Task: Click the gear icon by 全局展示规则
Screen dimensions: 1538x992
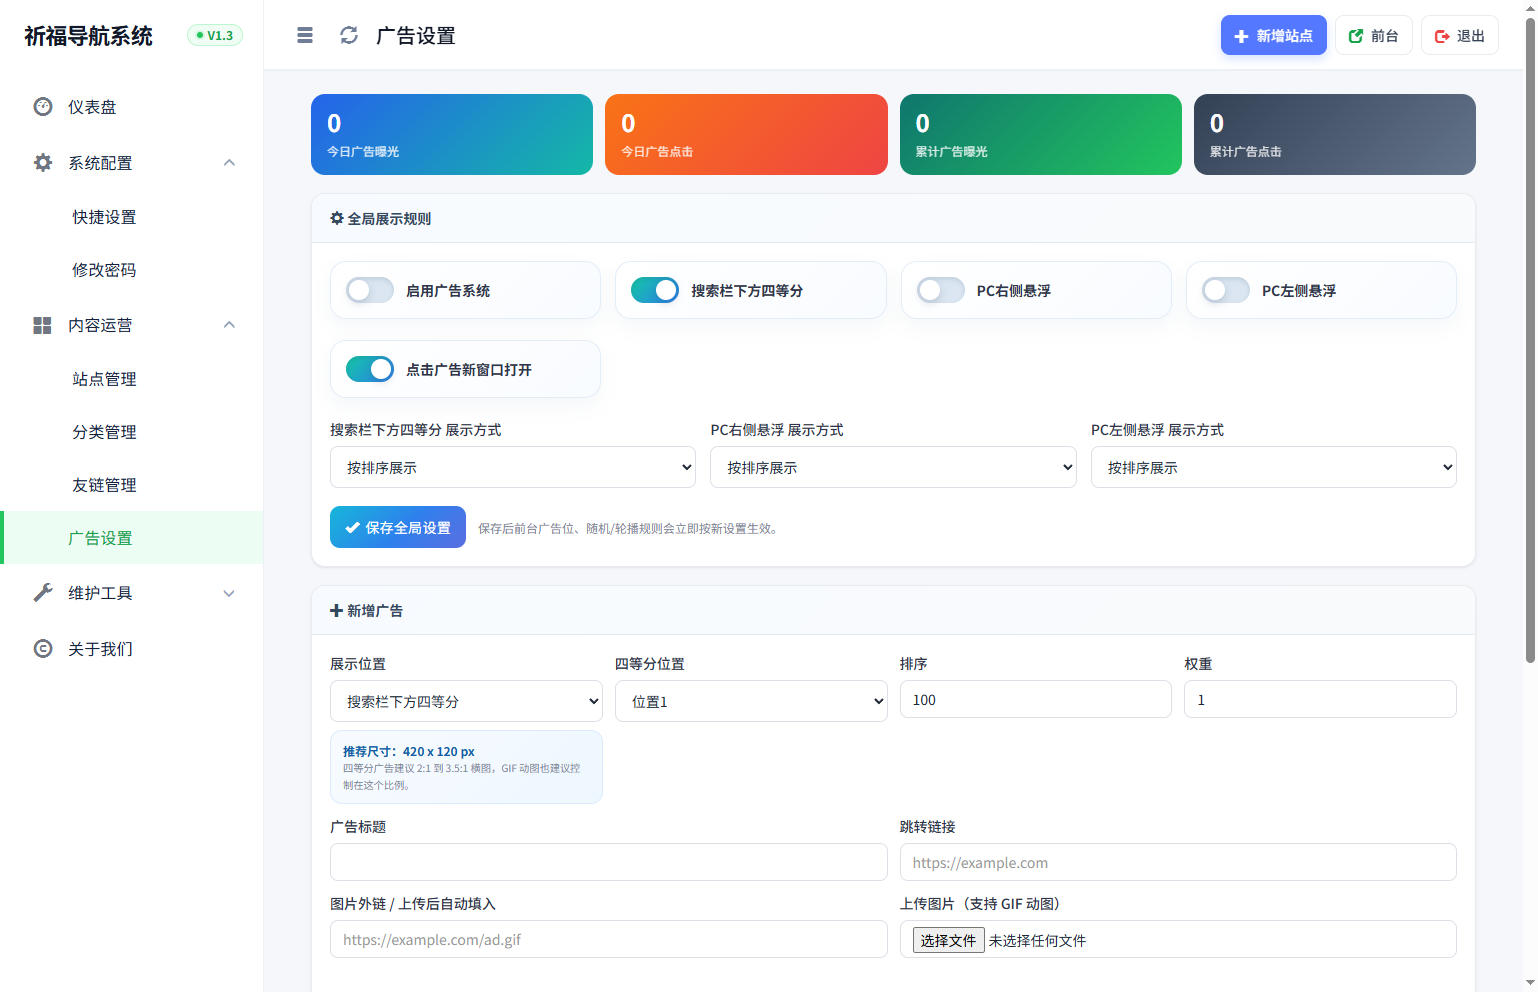Action: click(337, 218)
